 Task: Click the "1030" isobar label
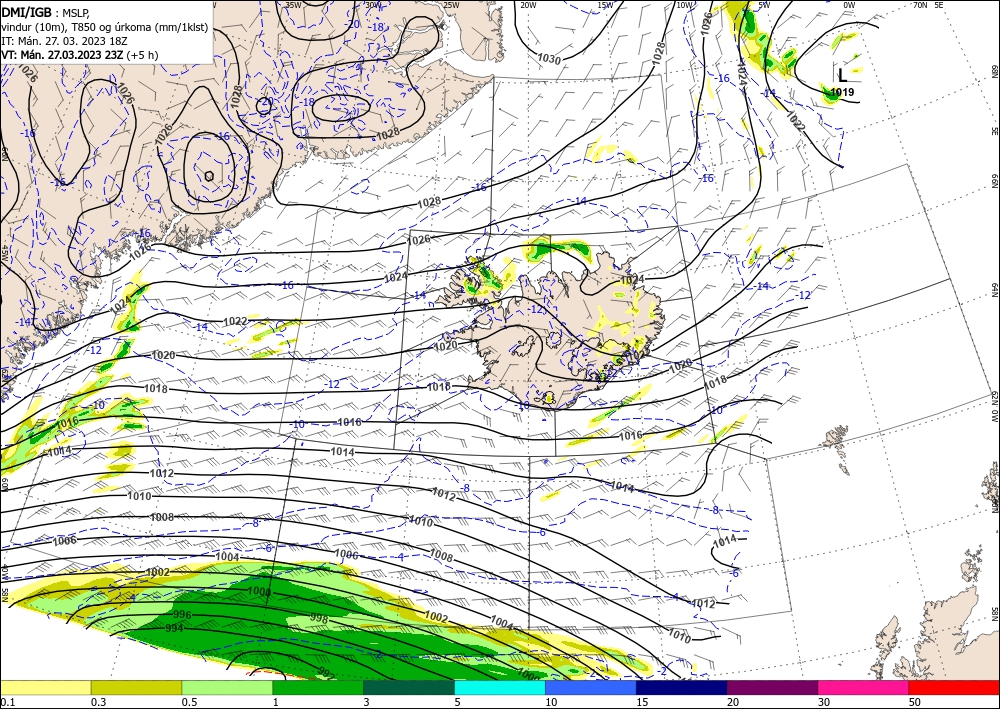(x=549, y=59)
